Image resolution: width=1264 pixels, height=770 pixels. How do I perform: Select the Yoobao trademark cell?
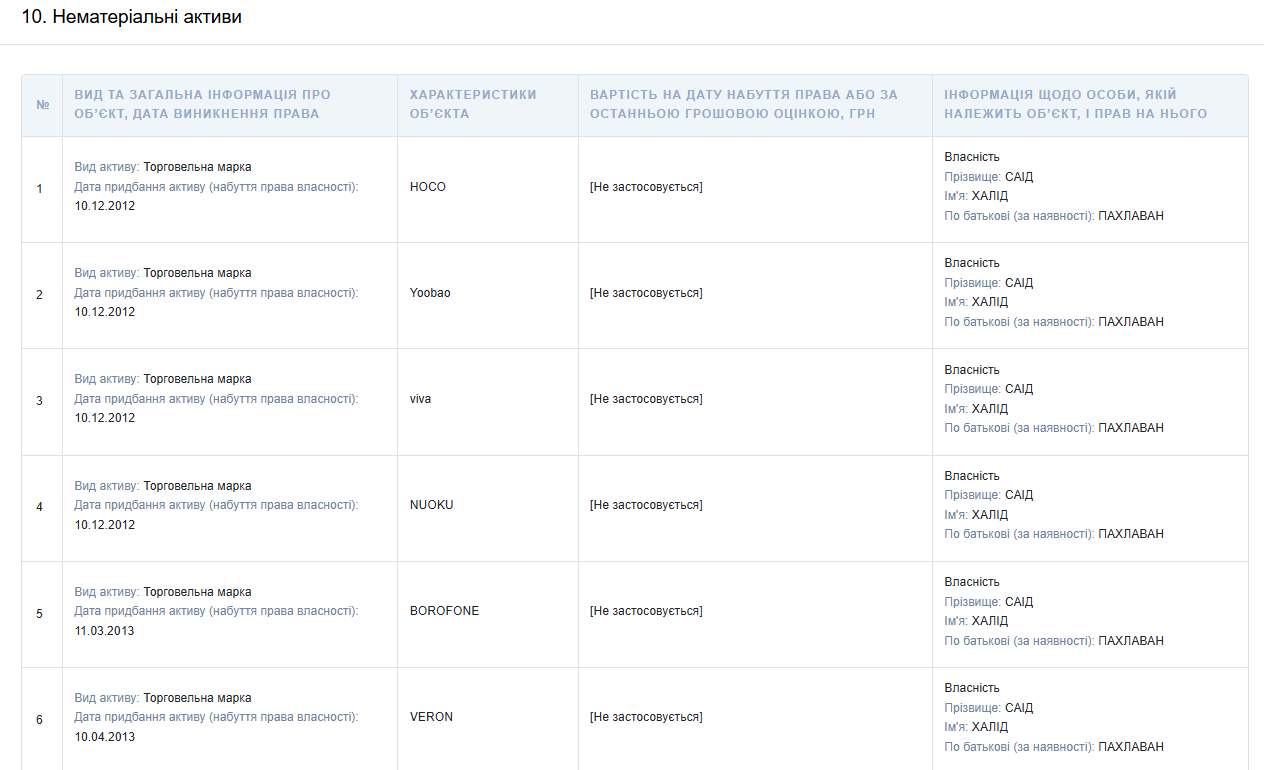pyautogui.click(x=430, y=293)
